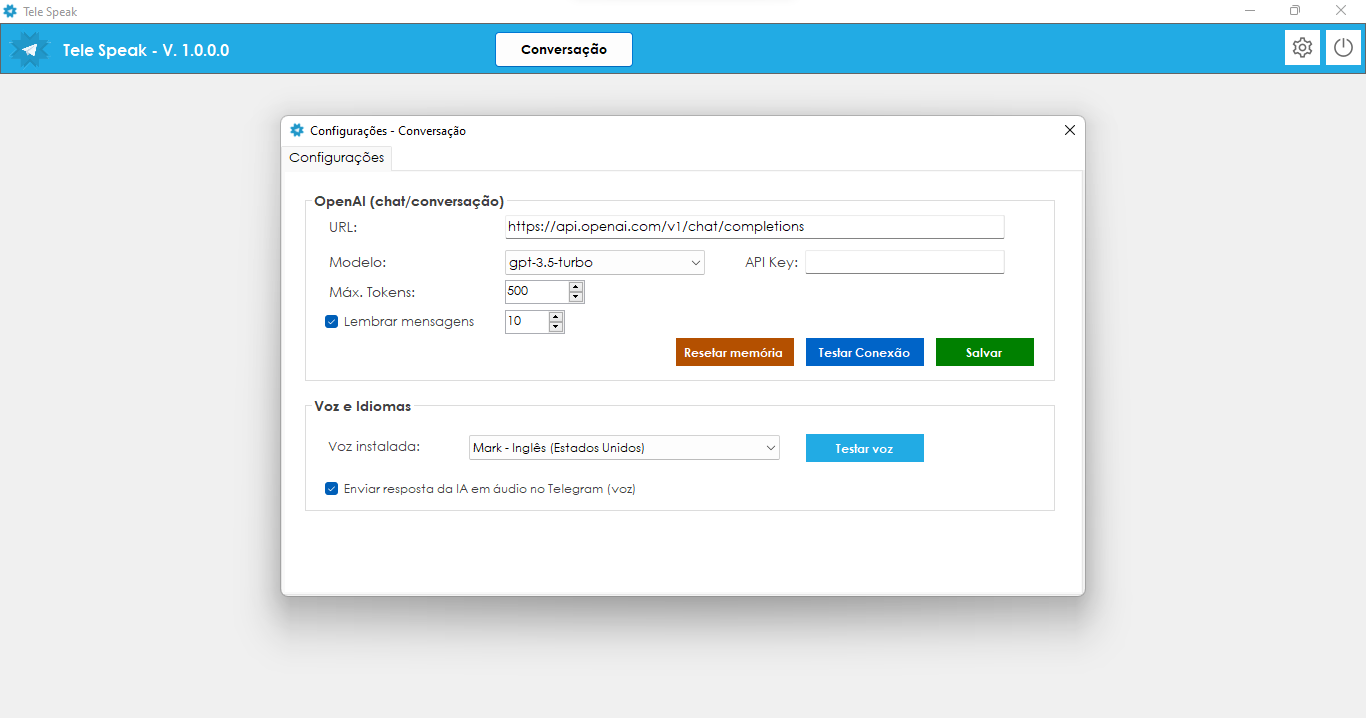Click the Testar Conexão button
This screenshot has width=1366, height=718.
tap(864, 352)
